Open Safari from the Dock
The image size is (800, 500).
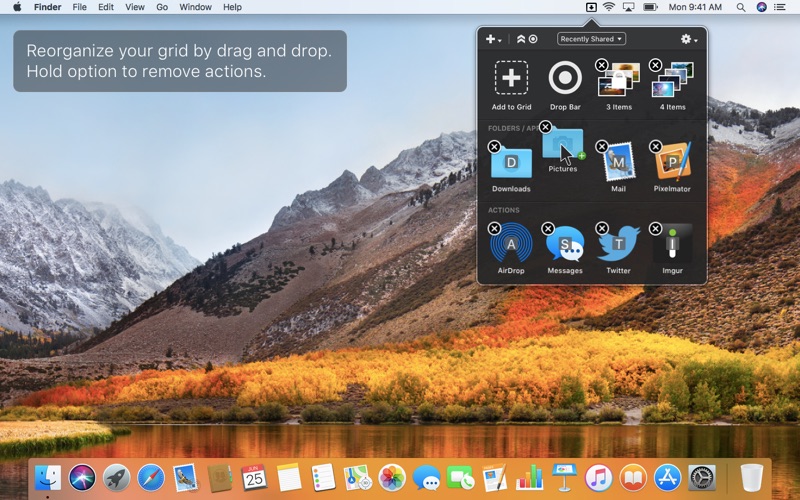(150, 478)
